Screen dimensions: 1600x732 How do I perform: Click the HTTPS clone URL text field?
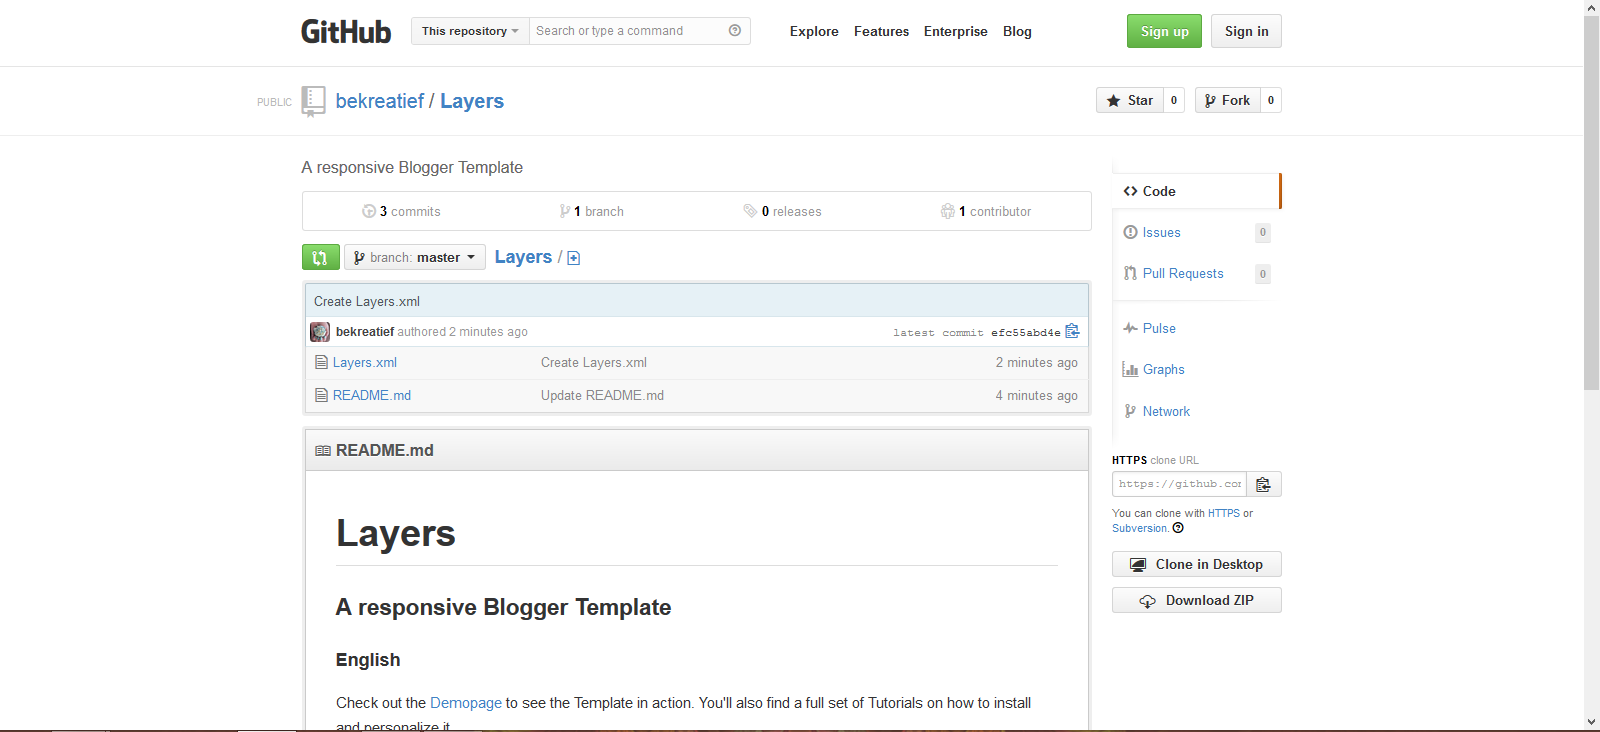tap(1180, 484)
